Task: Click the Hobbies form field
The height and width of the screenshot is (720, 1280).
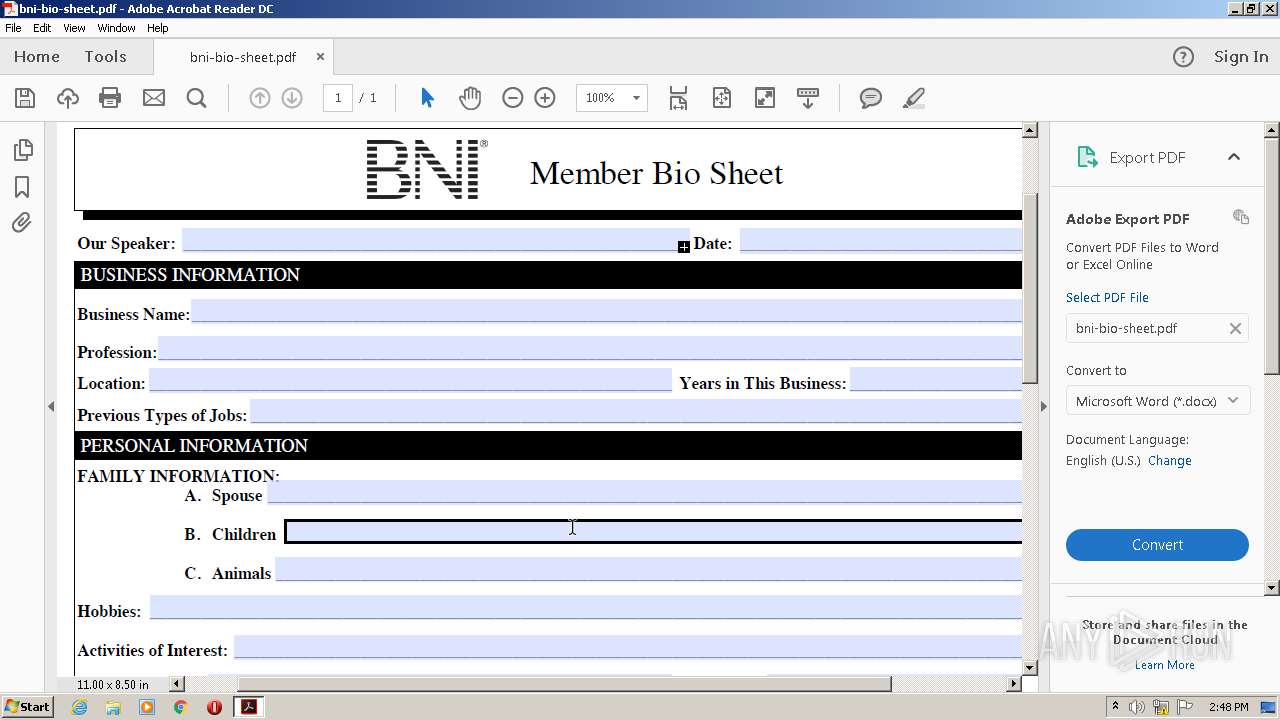Action: tap(586, 608)
